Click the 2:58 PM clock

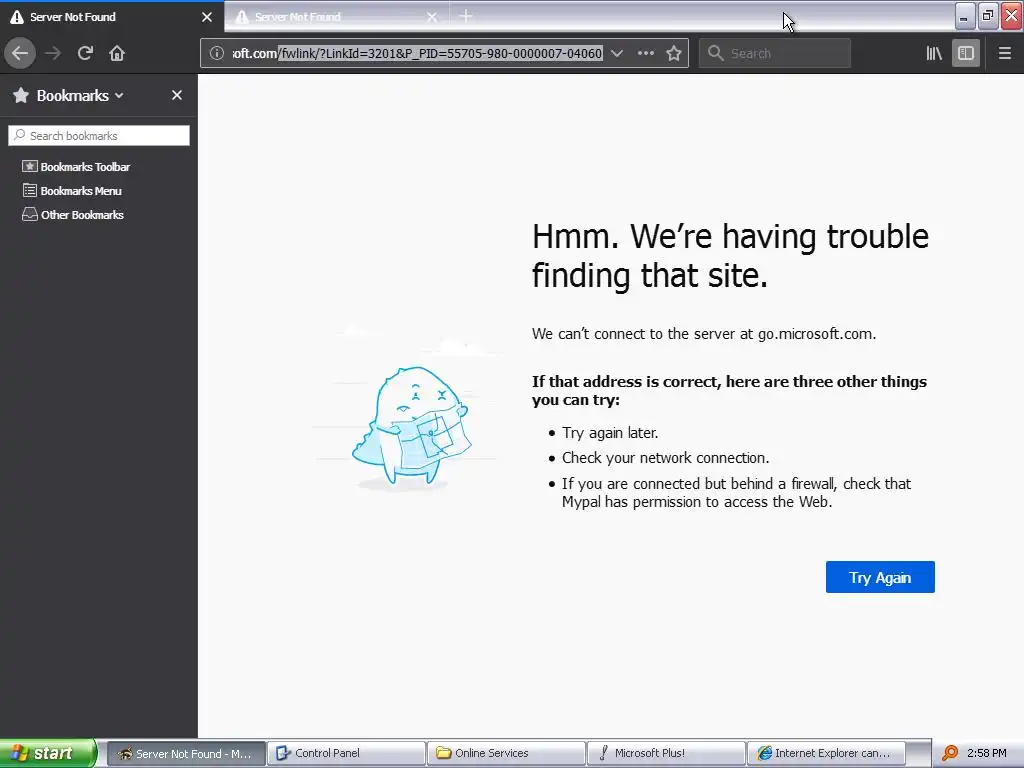pos(987,753)
